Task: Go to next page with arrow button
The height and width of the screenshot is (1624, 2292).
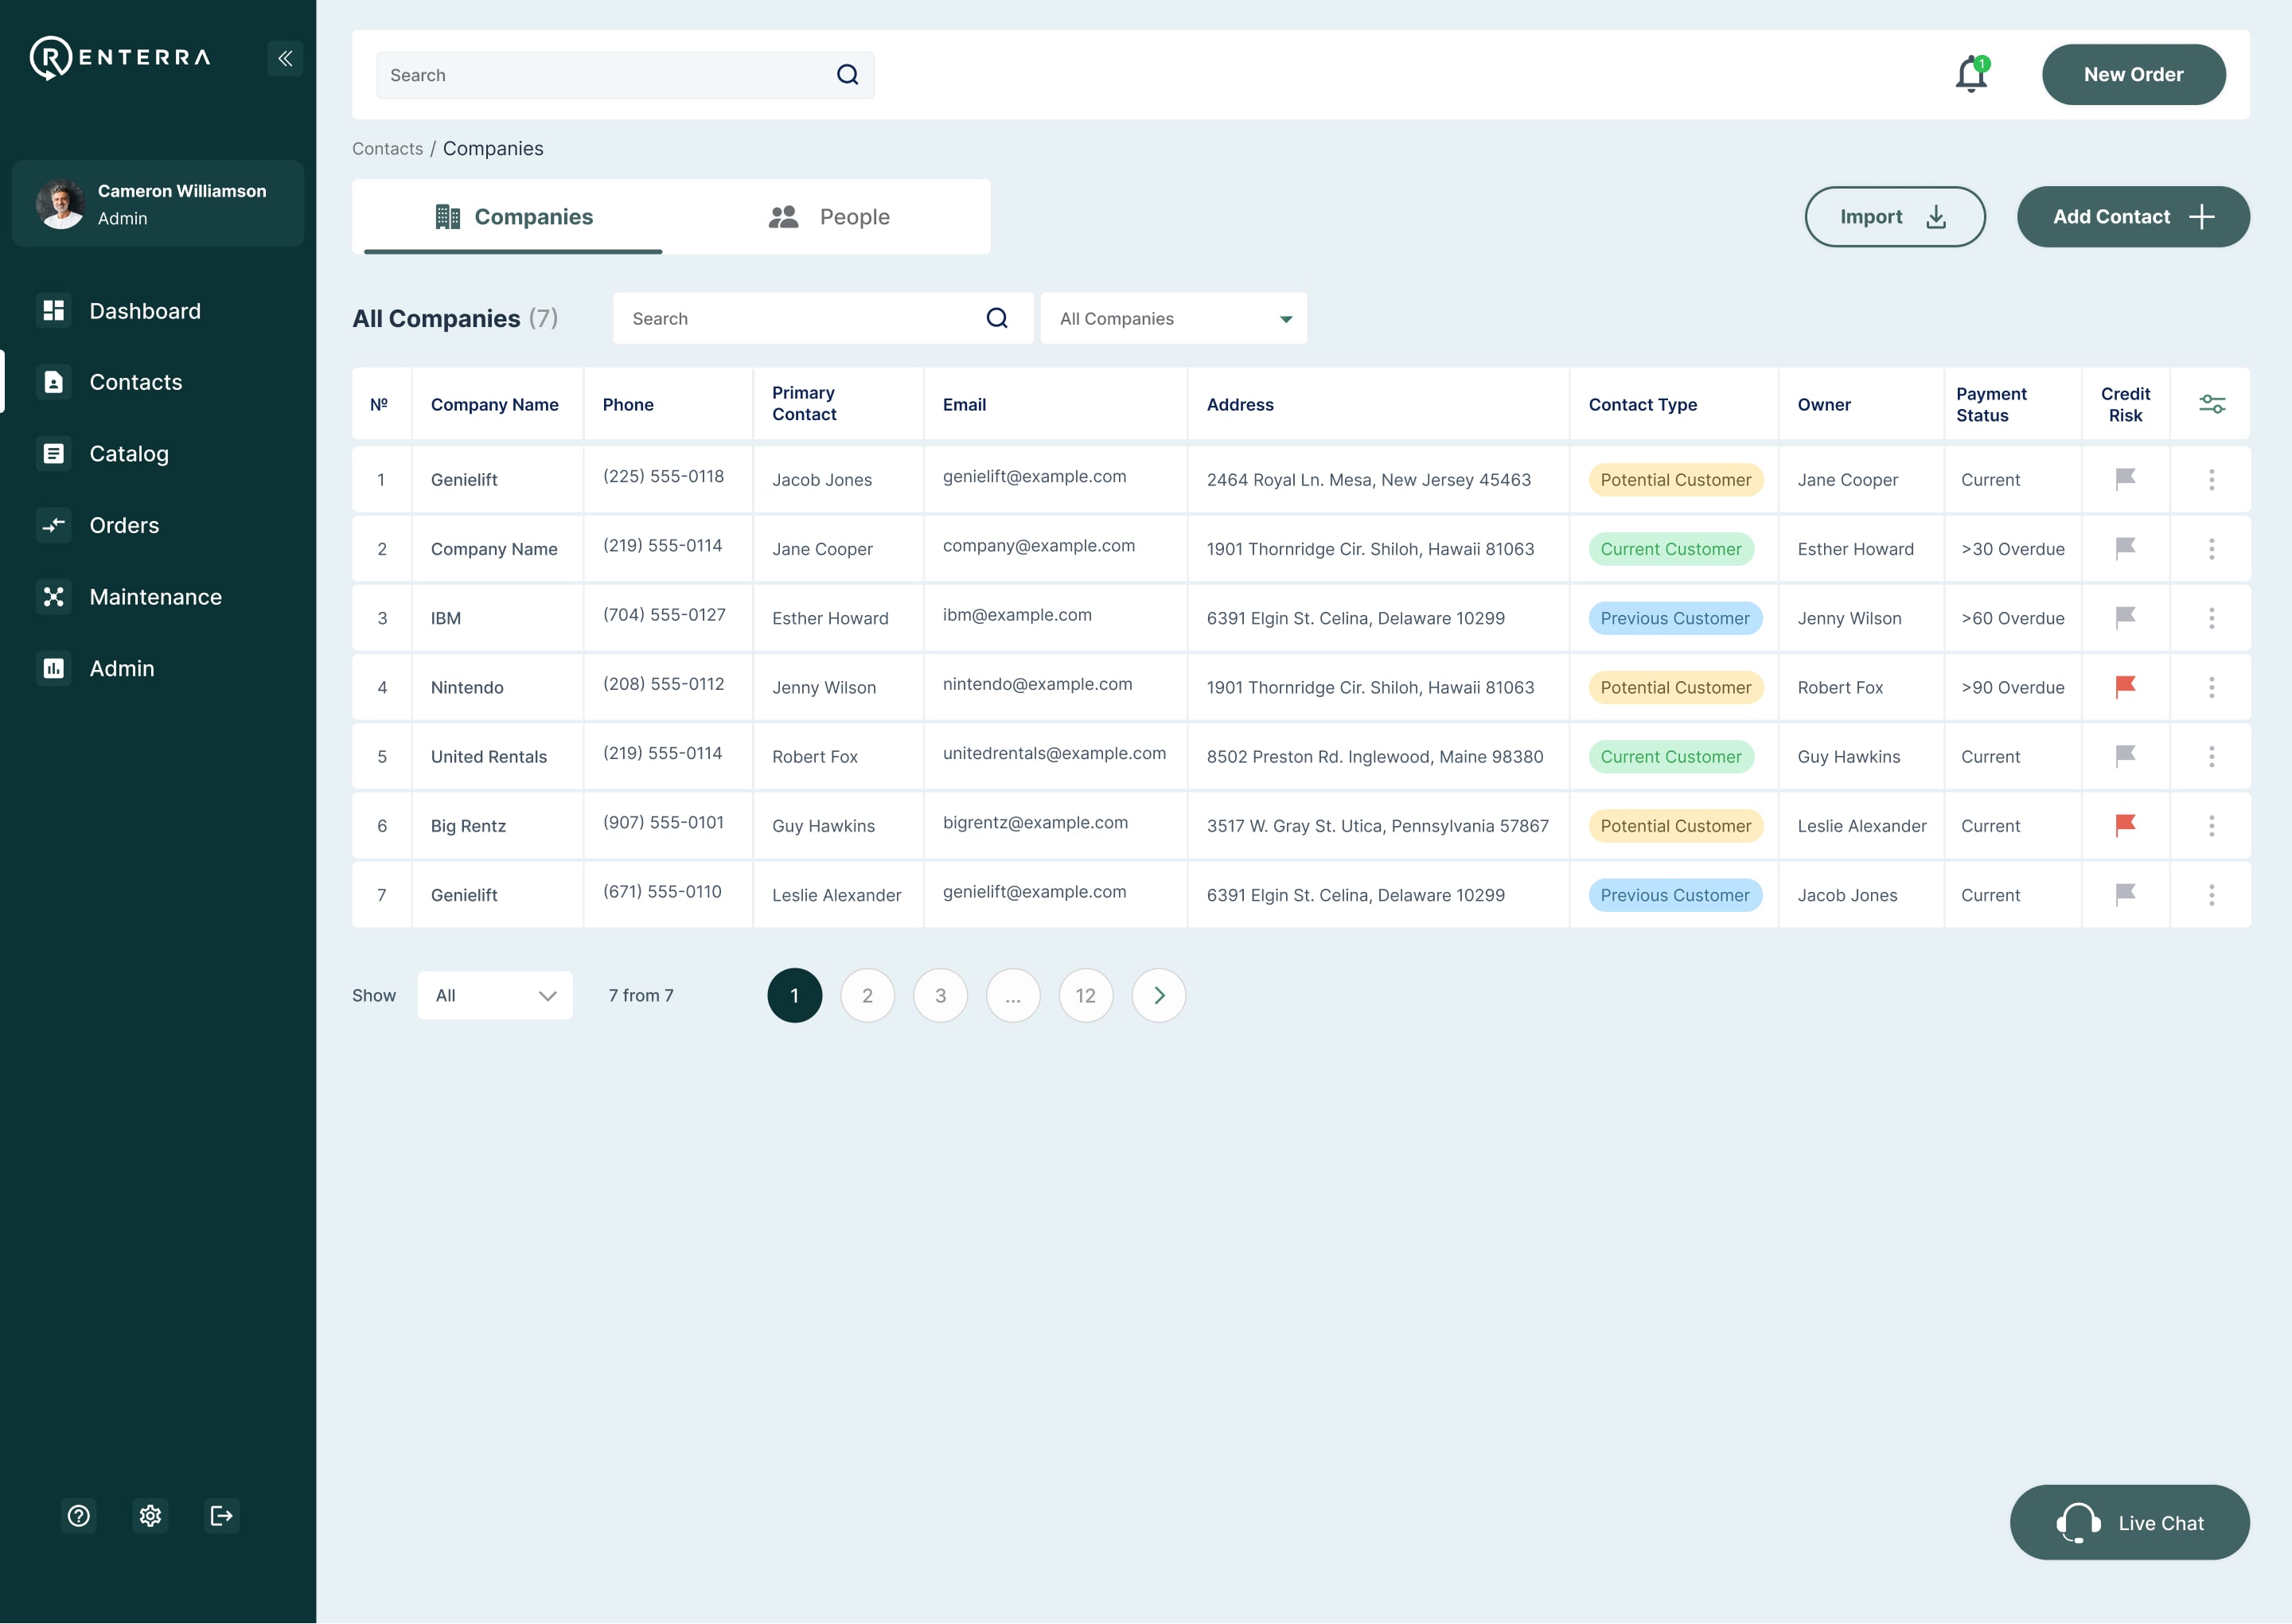Action: point(1158,995)
